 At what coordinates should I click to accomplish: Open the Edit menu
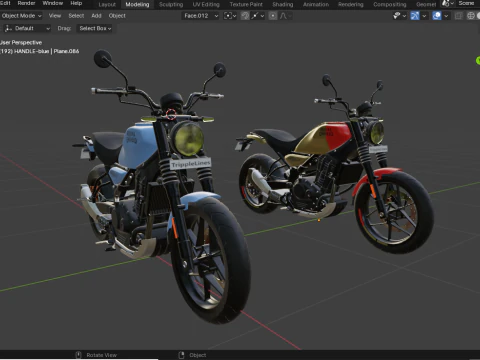(5, 3)
